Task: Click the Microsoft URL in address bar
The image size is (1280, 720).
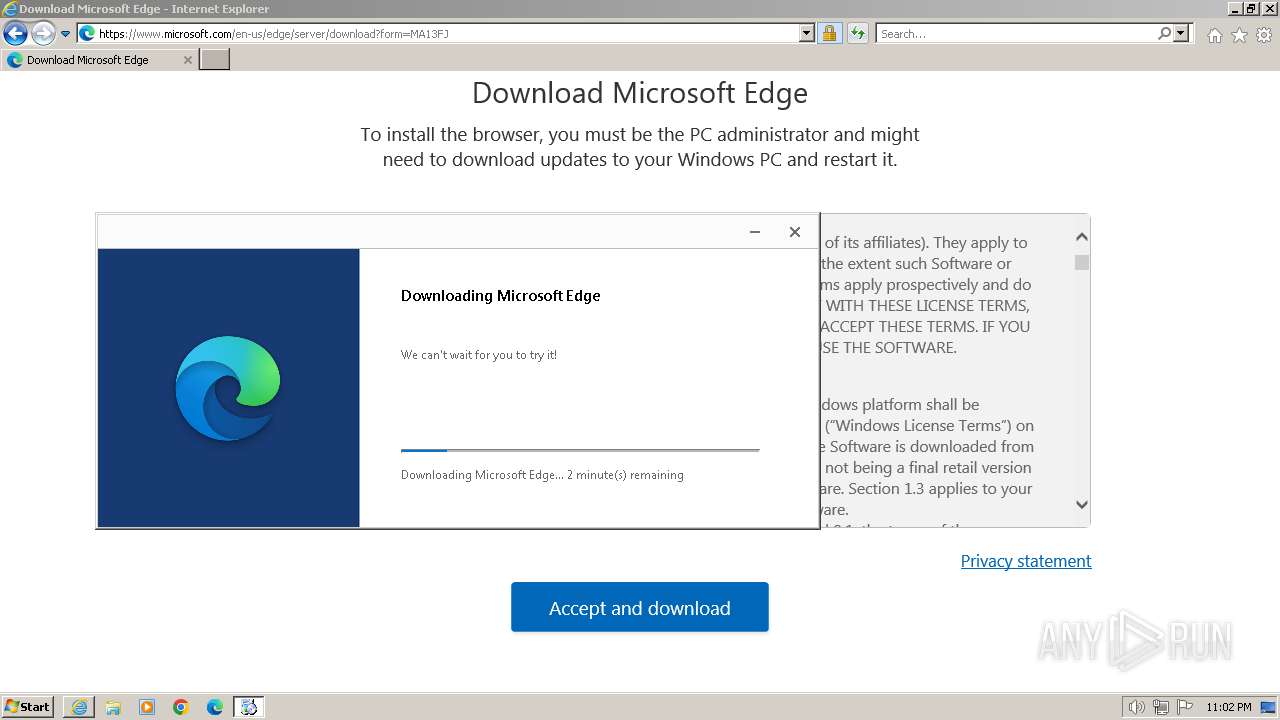Action: point(273,34)
